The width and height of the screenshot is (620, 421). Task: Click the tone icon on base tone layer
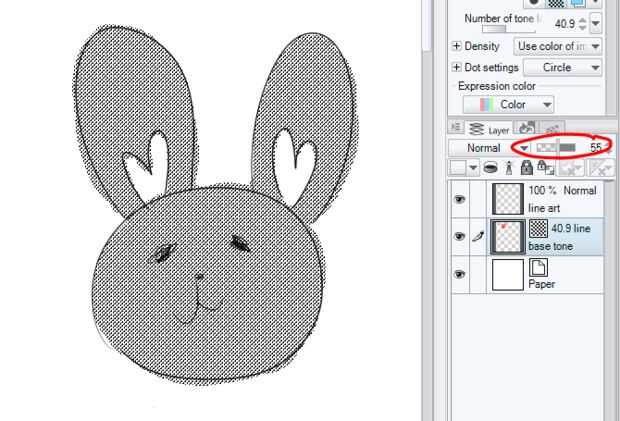(538, 229)
